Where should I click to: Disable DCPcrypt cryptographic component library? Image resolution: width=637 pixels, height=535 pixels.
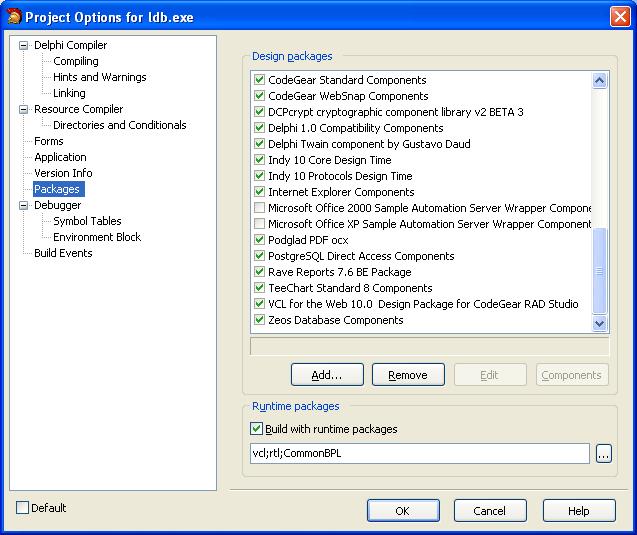pos(259,112)
